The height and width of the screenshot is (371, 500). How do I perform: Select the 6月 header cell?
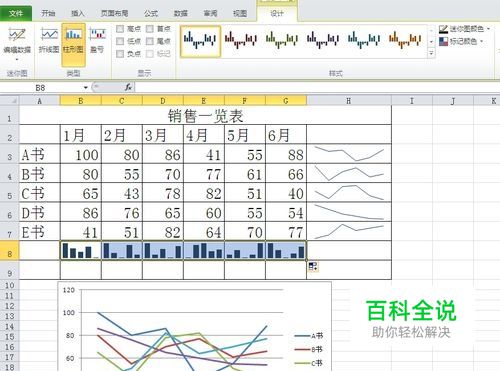[x=286, y=135]
